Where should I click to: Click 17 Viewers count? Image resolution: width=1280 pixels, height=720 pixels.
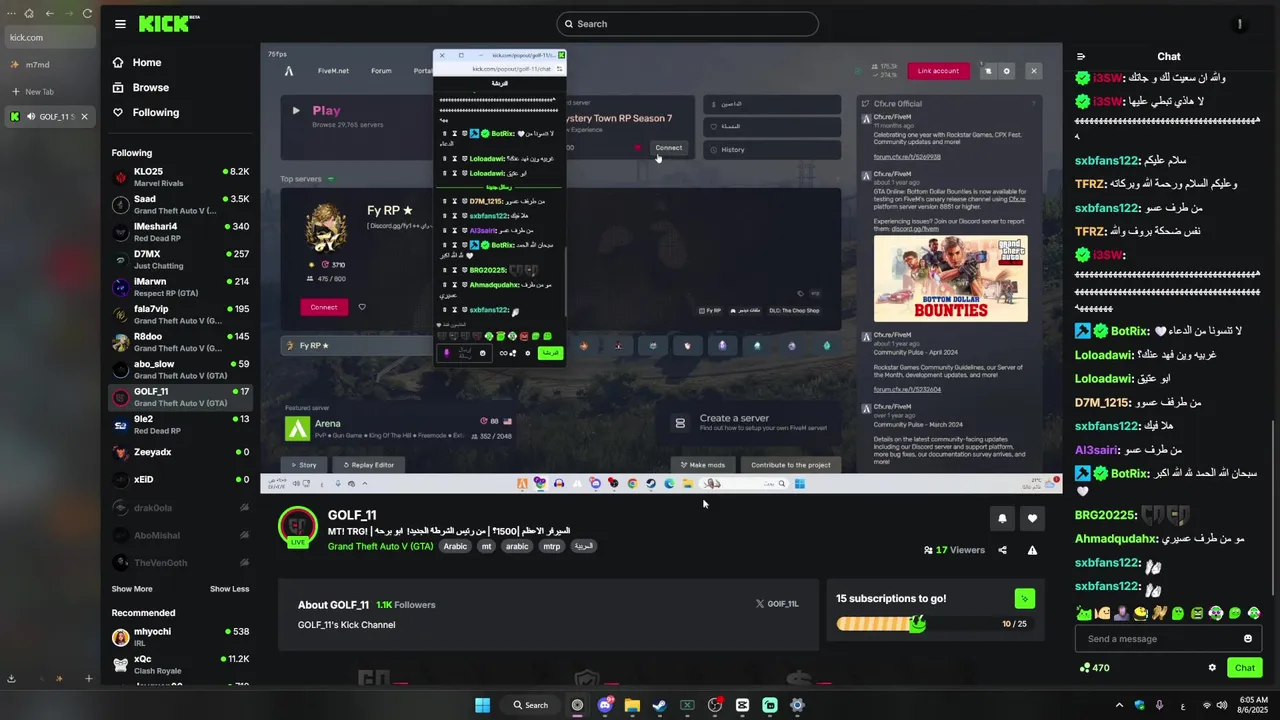(954, 550)
